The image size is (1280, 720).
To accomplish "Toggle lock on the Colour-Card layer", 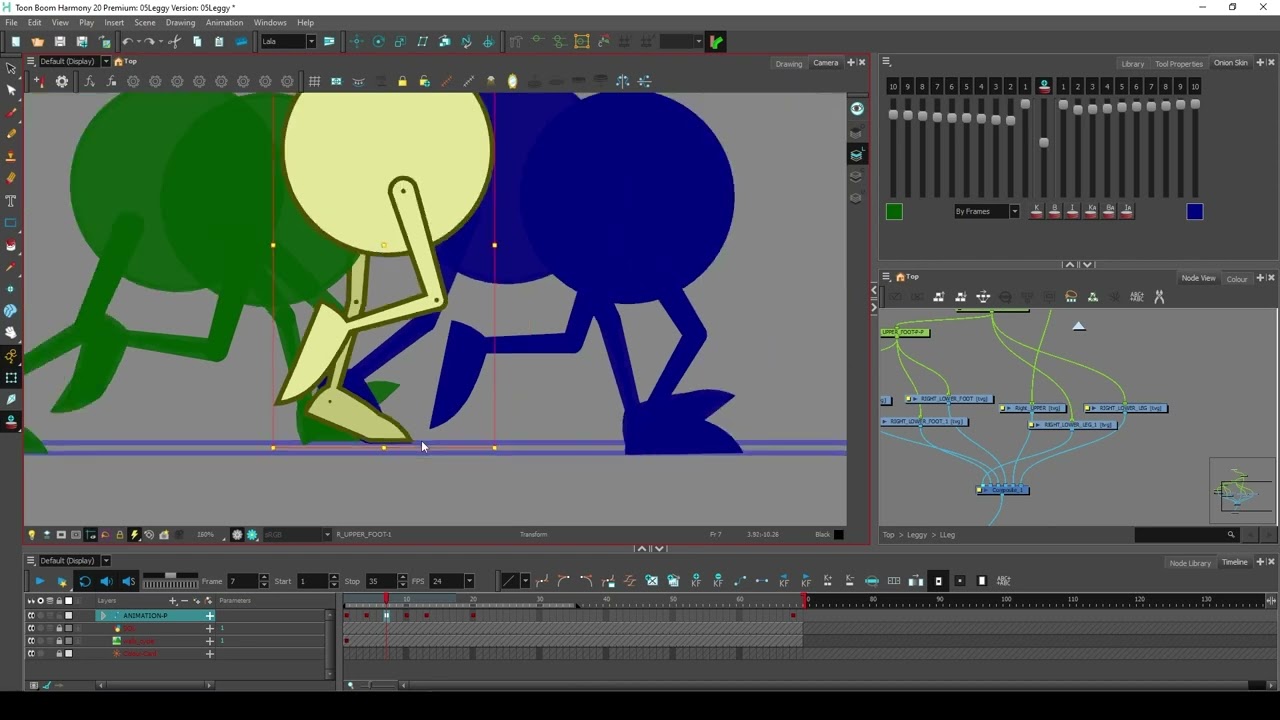I will 59,654.
